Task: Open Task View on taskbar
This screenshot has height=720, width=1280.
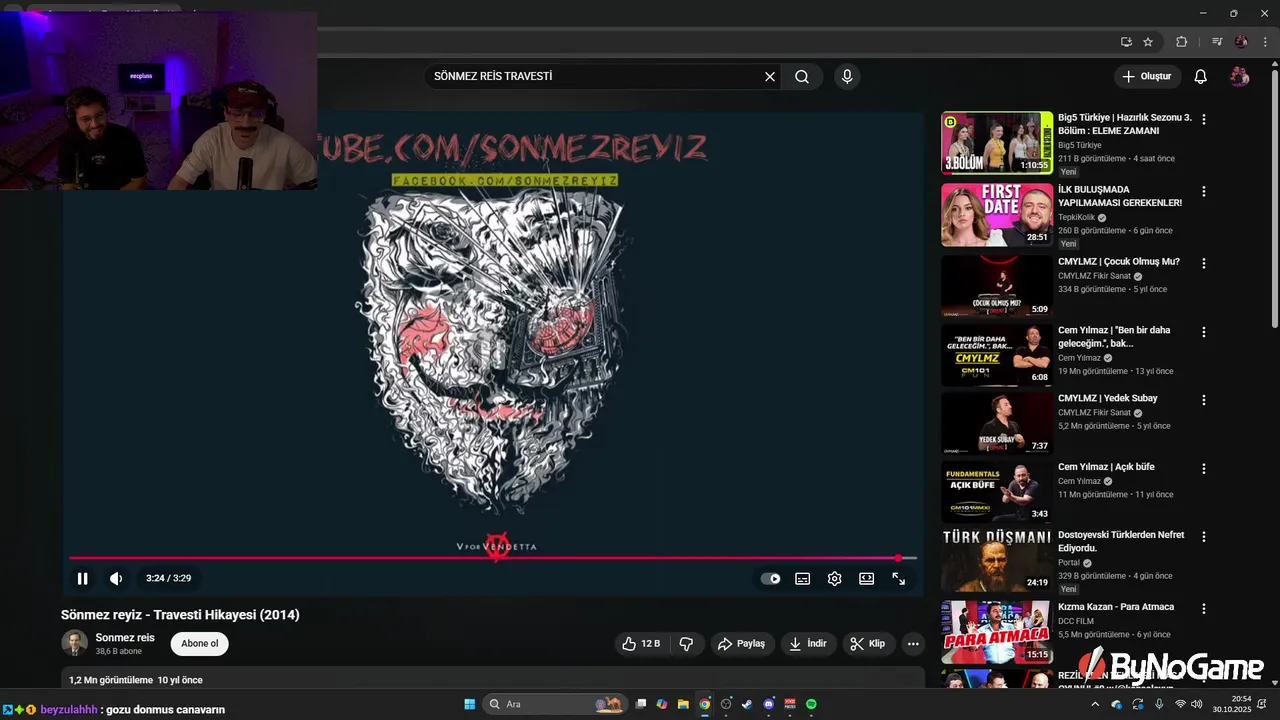Action: tap(641, 704)
